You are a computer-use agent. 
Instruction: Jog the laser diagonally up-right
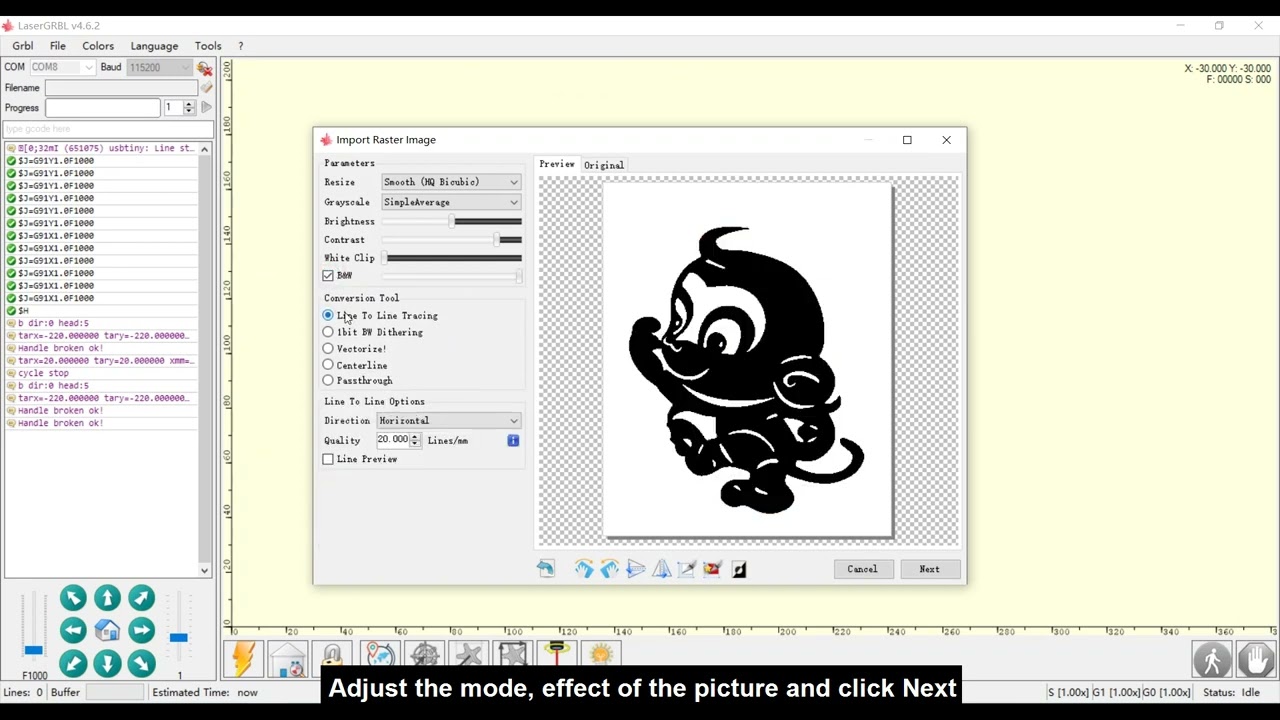[141, 598]
